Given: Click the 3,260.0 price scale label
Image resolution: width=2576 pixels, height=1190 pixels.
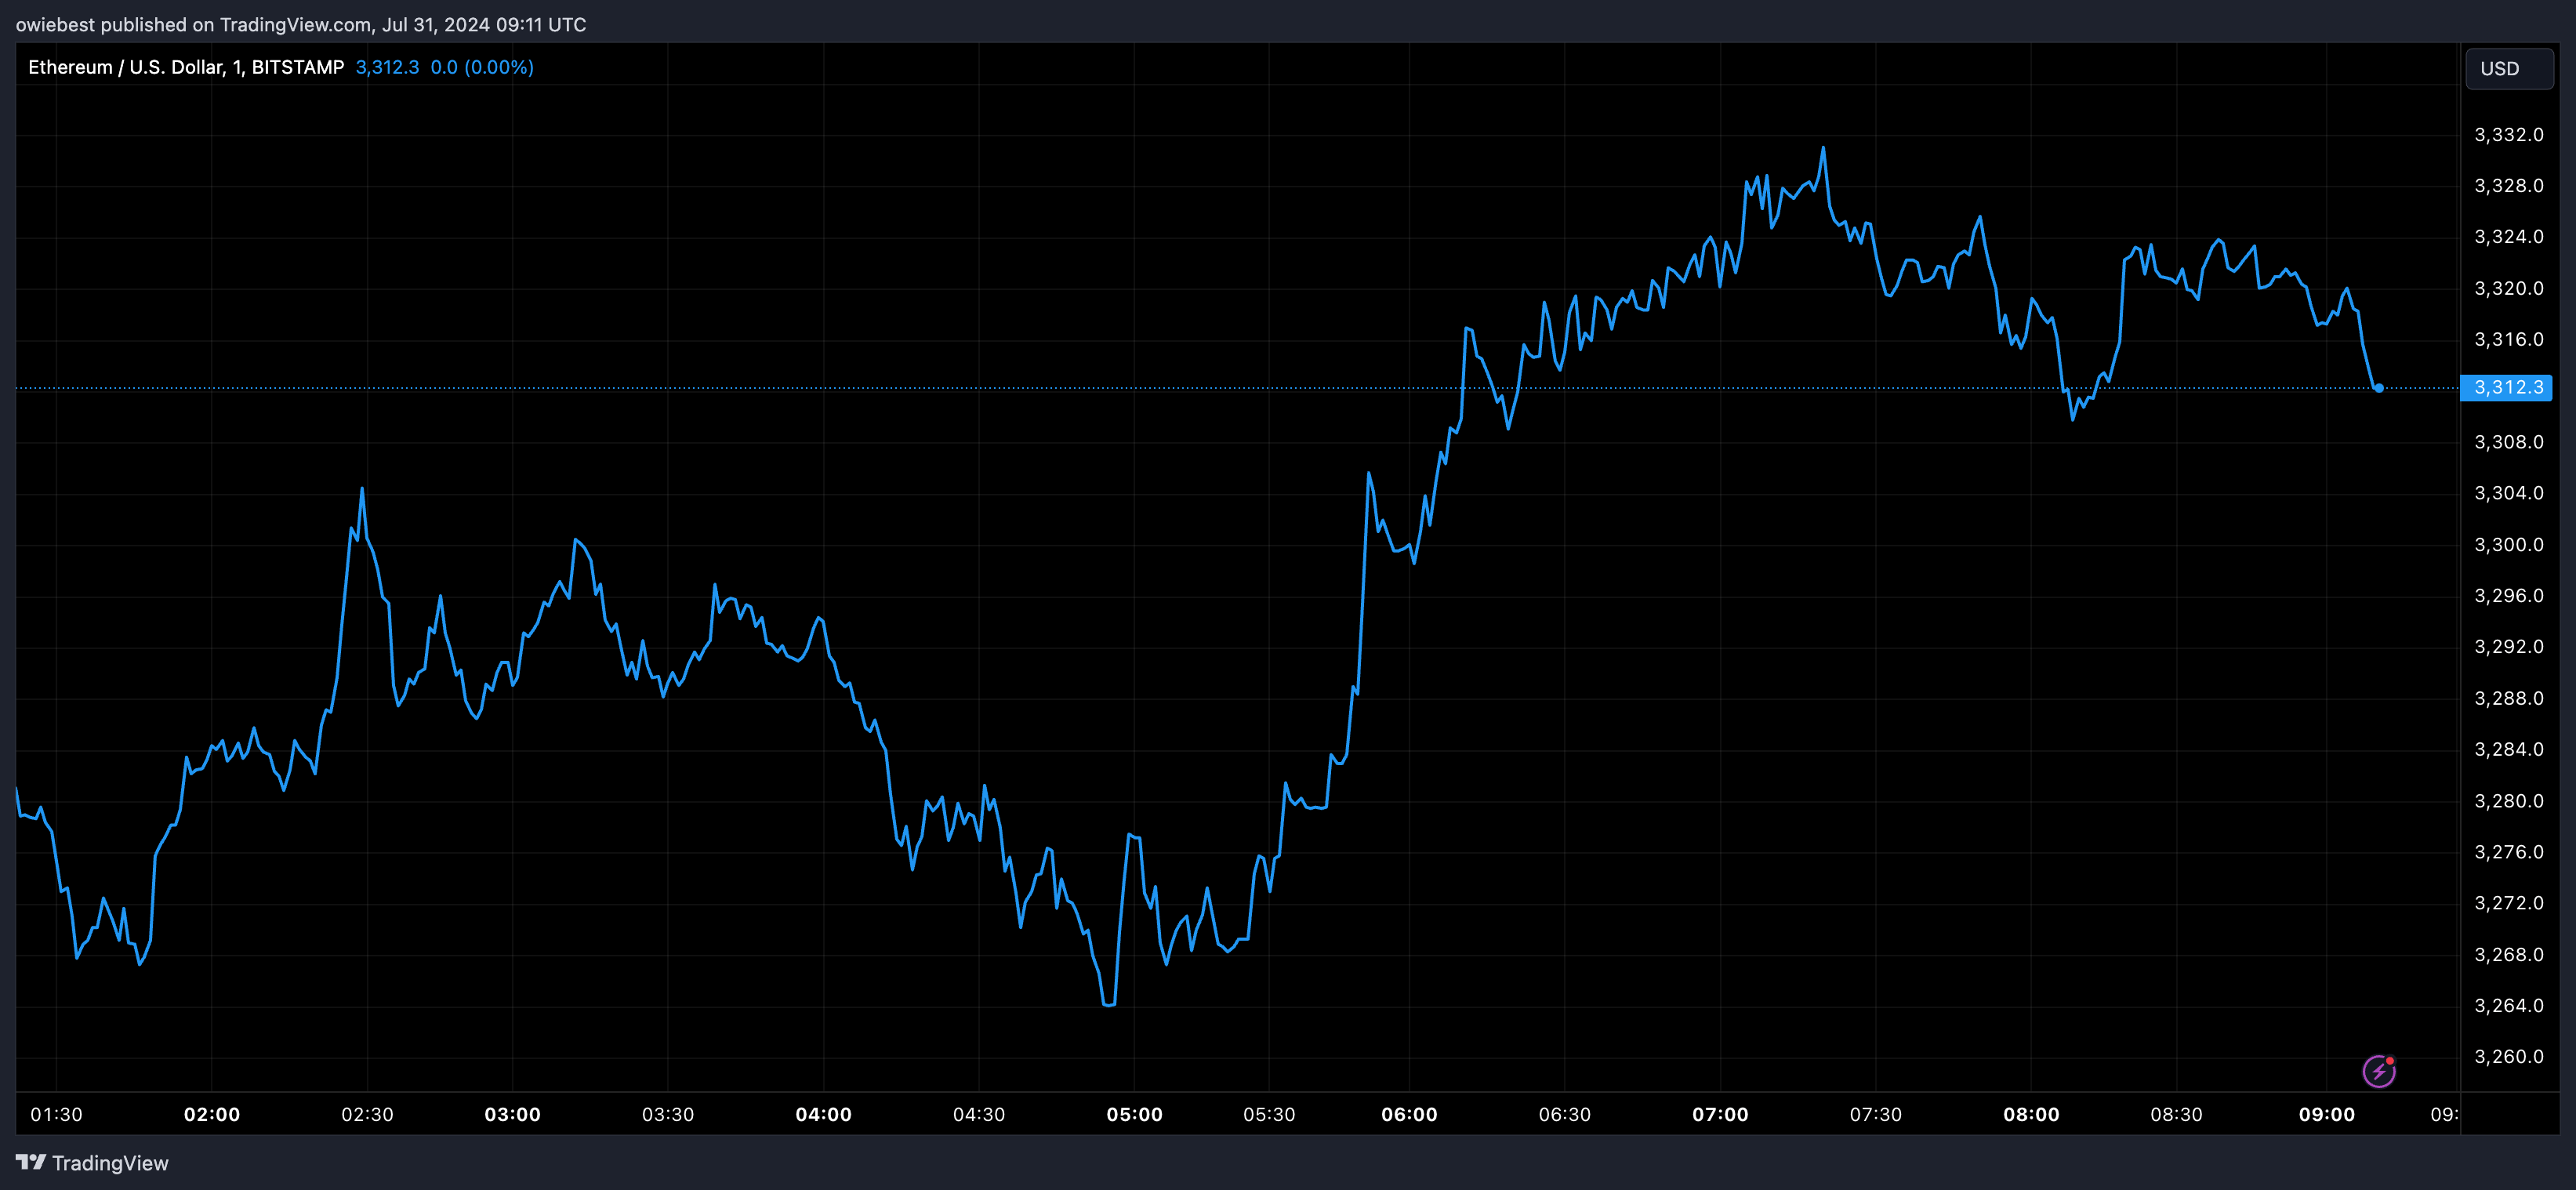Looking at the screenshot, I should pos(2508,1057).
